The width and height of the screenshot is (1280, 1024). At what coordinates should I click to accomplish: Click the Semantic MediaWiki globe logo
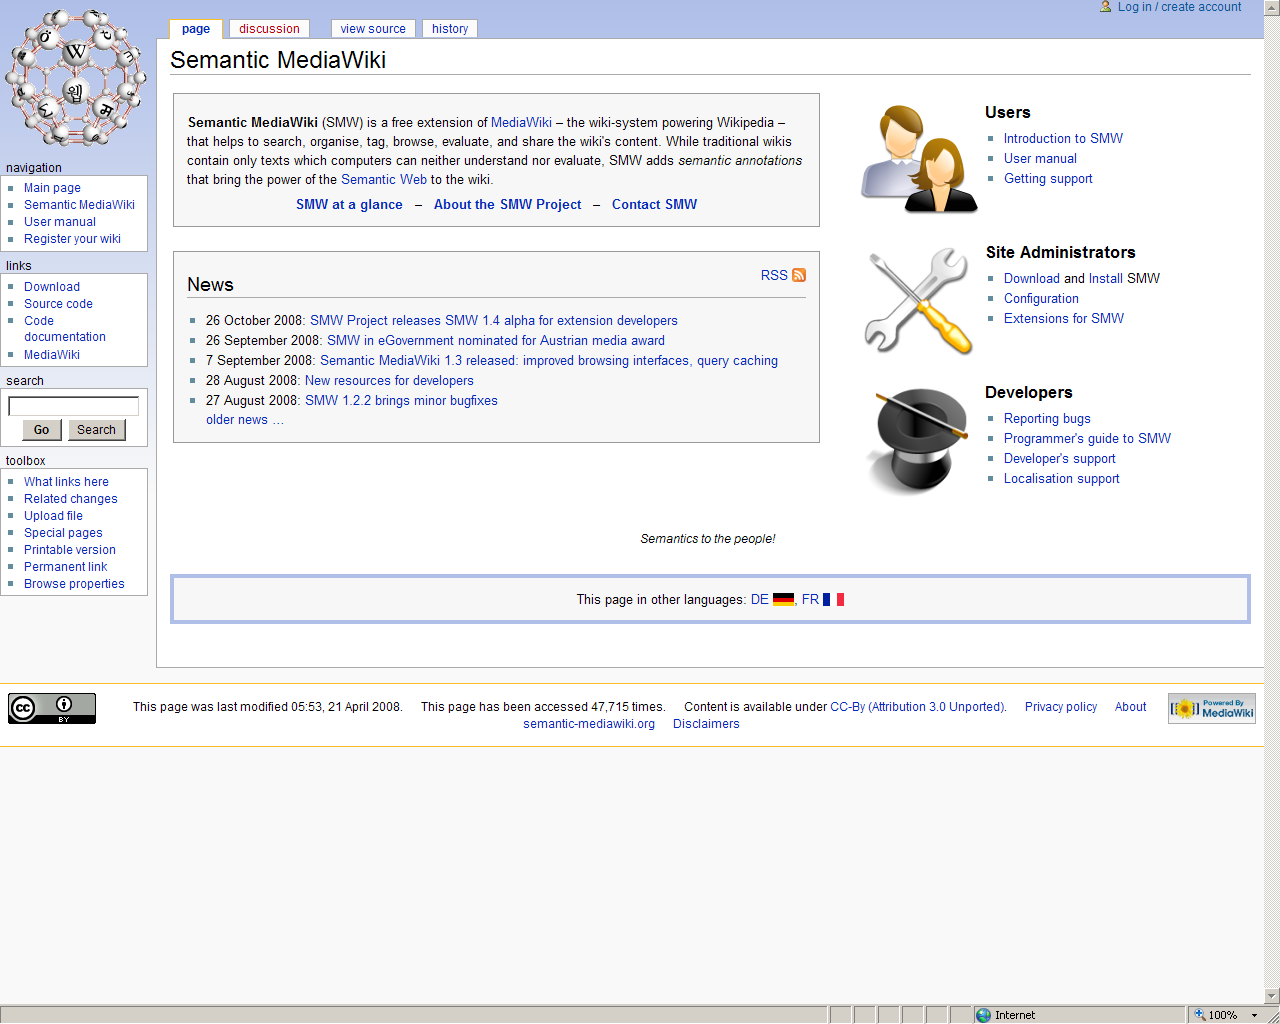pyautogui.click(x=76, y=78)
